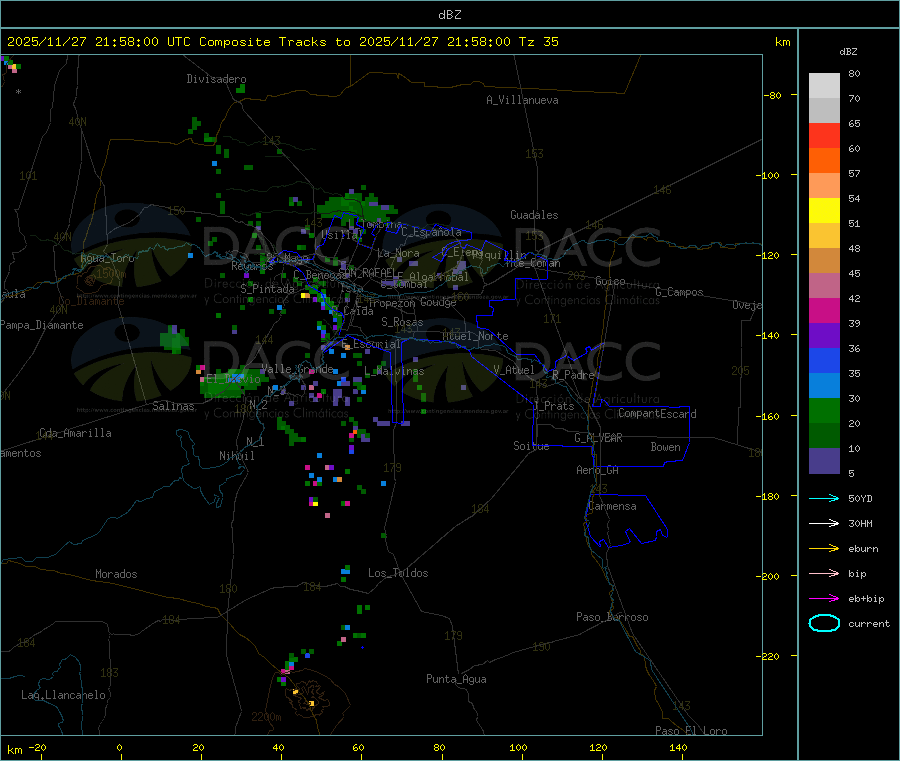This screenshot has height=761, width=900.
Task: Click the C_Española label
Action: pos(431,232)
